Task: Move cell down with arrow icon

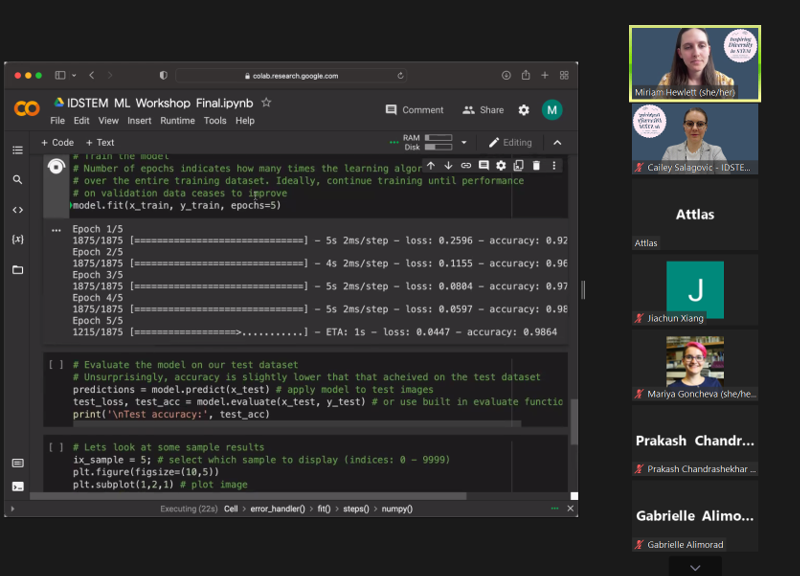Action: pyautogui.click(x=448, y=165)
